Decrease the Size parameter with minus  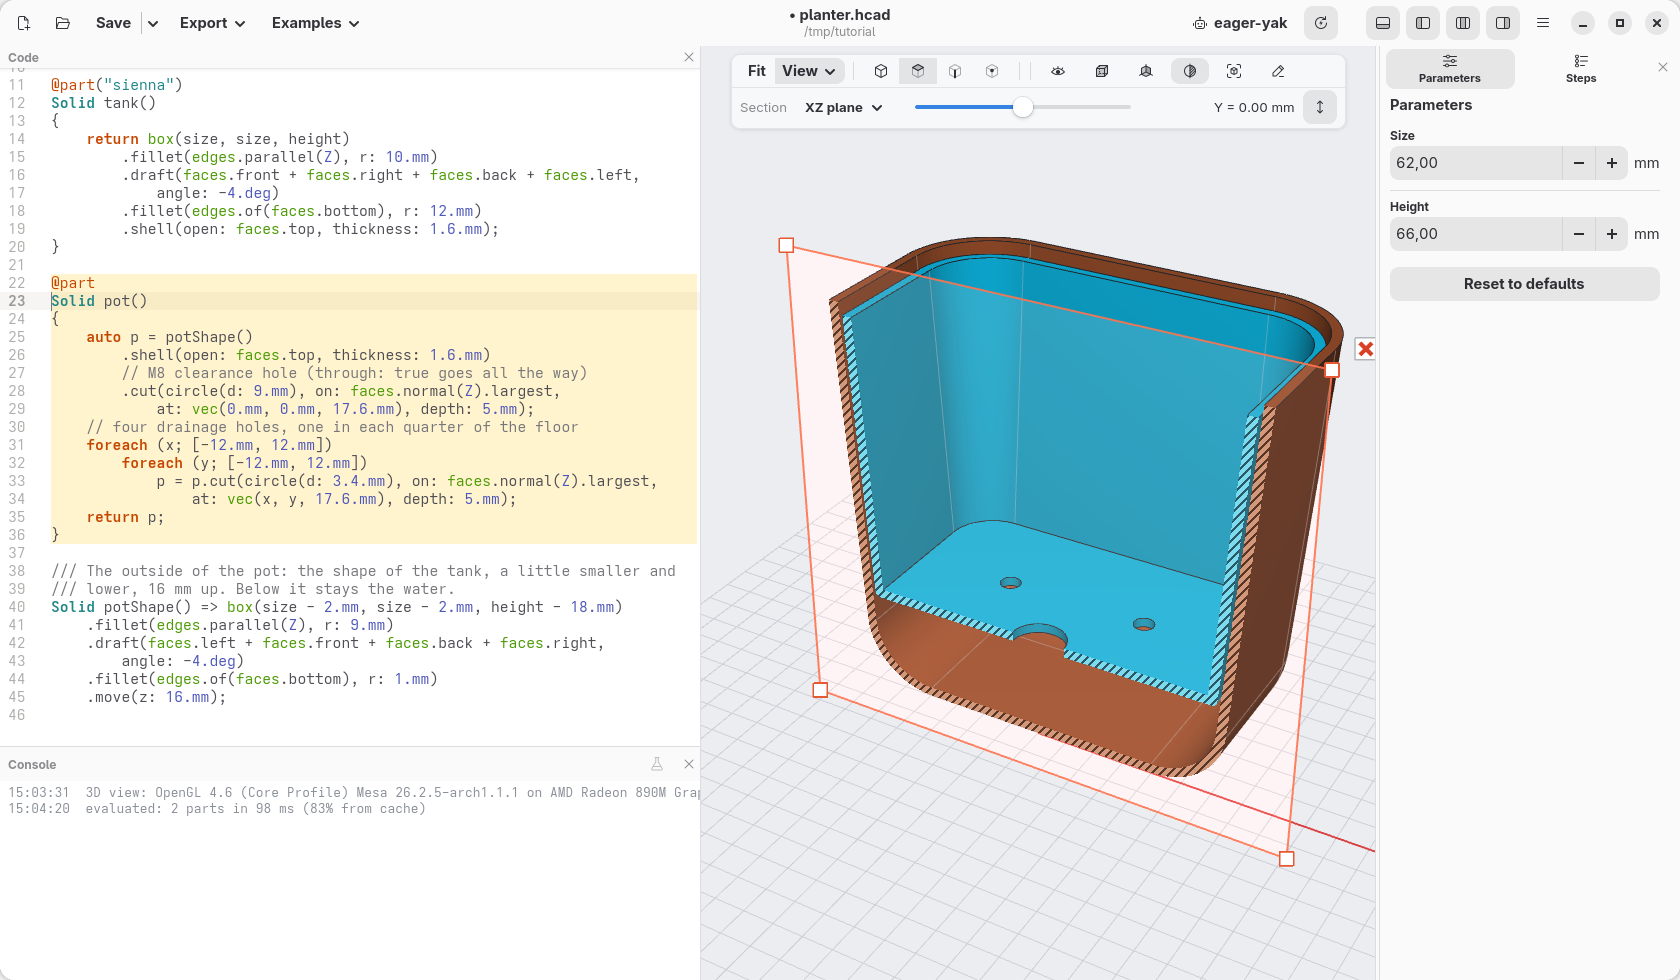coord(1579,163)
